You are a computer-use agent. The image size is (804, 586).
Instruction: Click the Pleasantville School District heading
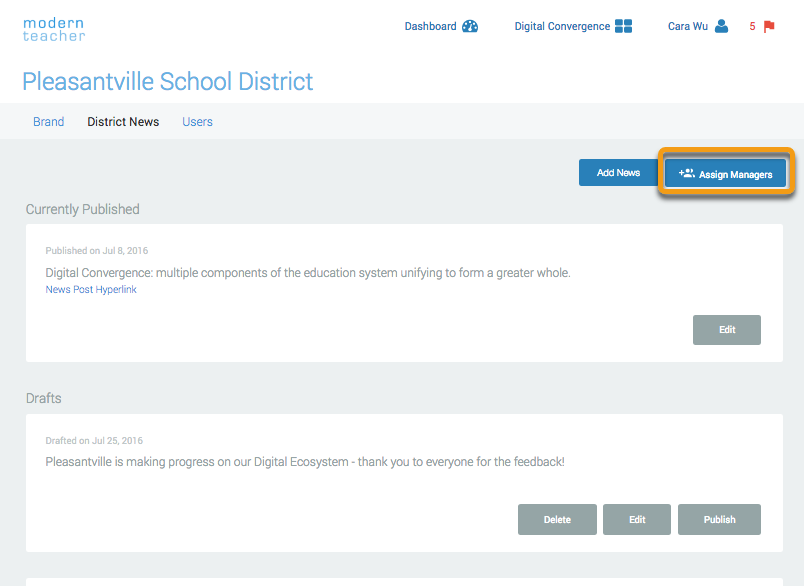coord(168,82)
